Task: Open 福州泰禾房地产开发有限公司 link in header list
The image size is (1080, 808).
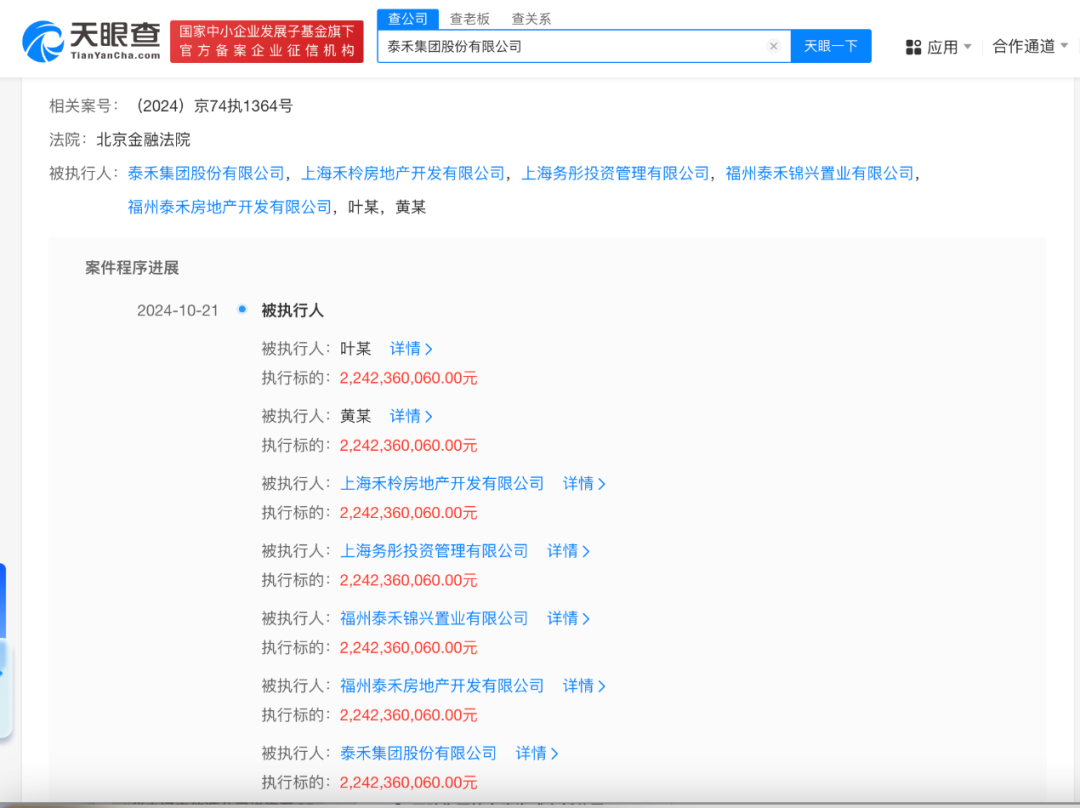Action: [229, 207]
